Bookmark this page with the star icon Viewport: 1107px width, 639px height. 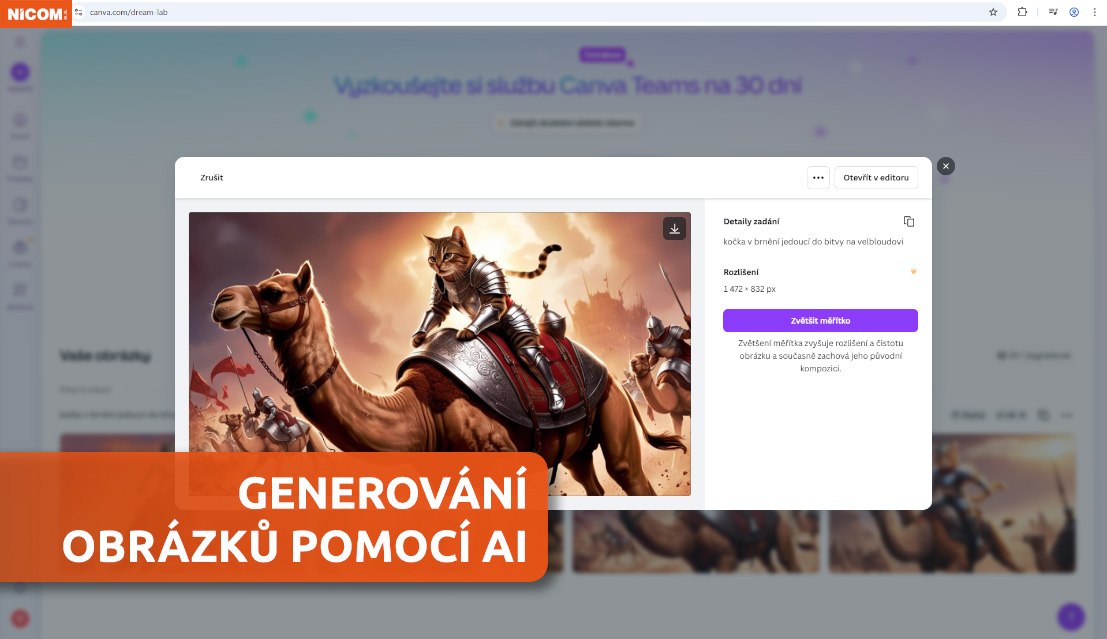(x=993, y=12)
